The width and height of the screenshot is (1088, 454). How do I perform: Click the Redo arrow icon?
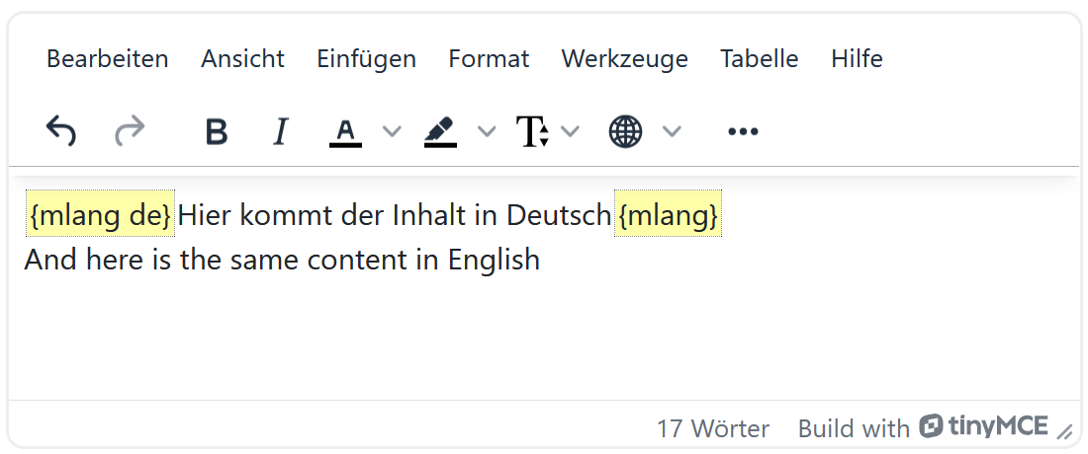(x=130, y=131)
